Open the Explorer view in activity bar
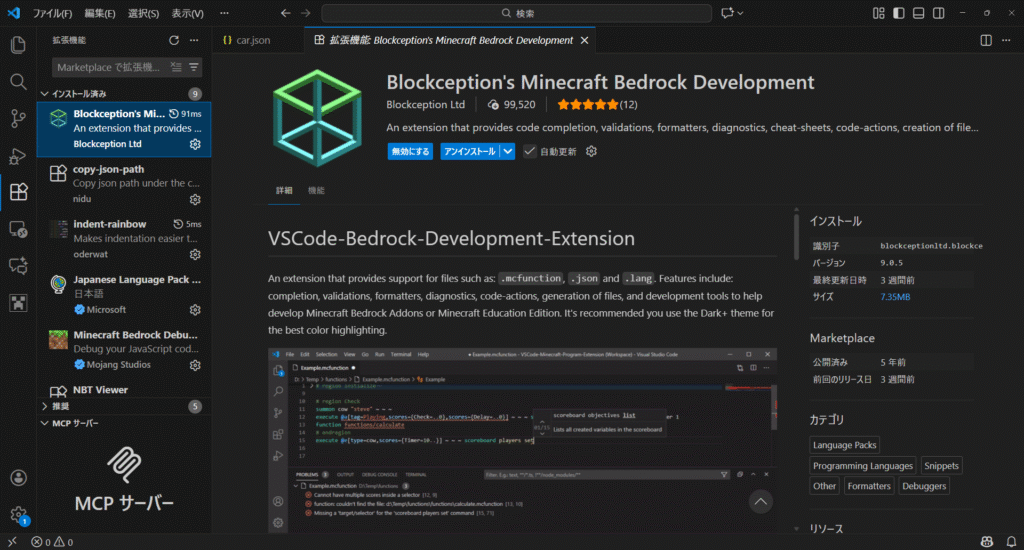The height and width of the screenshot is (550, 1024). pyautogui.click(x=18, y=45)
